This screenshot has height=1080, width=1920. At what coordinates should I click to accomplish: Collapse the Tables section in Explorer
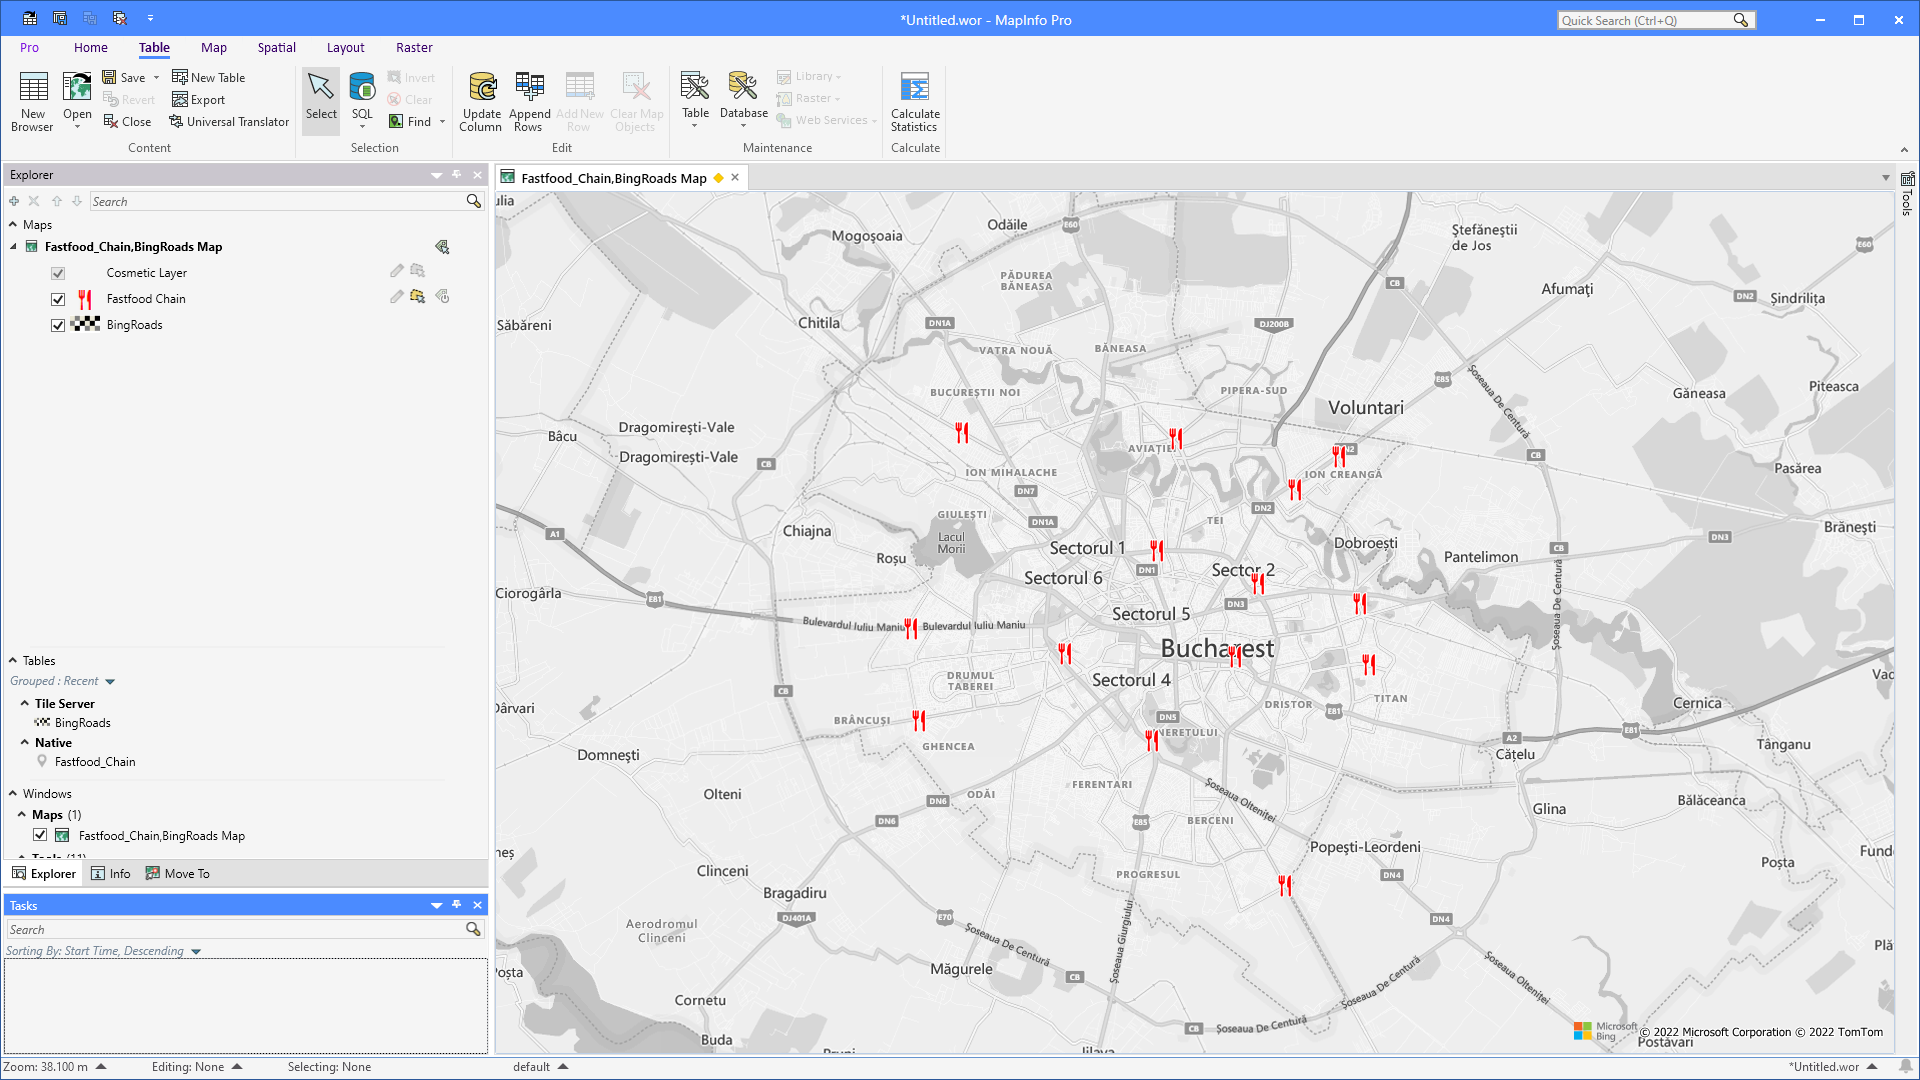point(13,660)
